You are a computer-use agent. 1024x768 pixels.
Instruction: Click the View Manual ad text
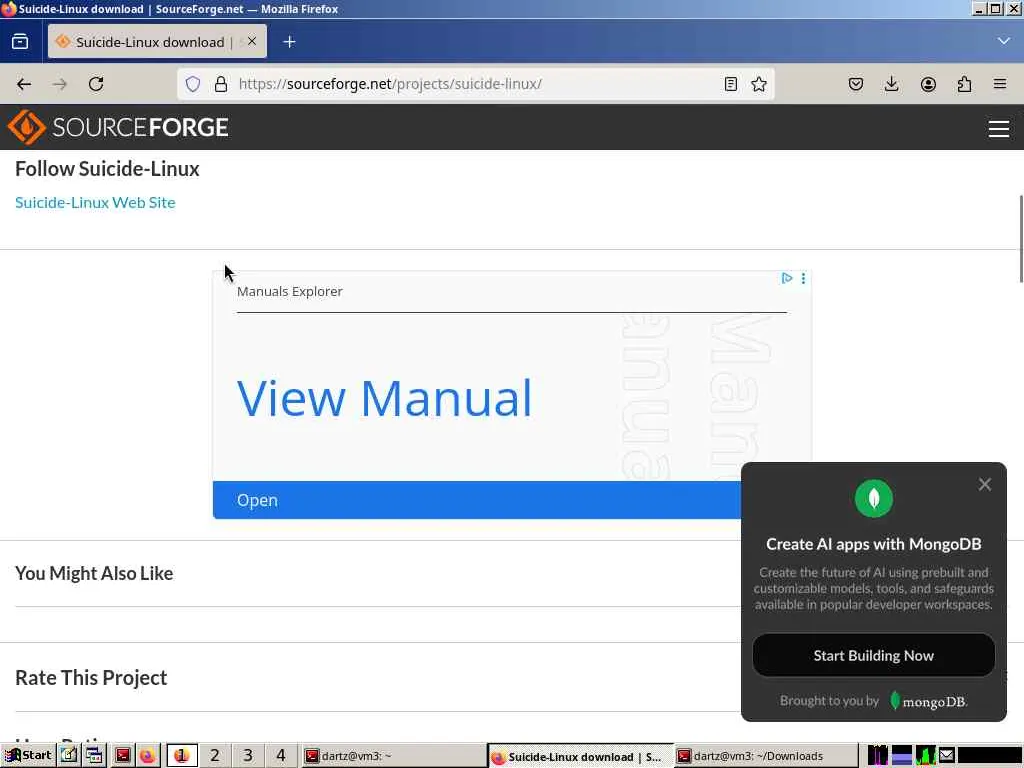(385, 398)
